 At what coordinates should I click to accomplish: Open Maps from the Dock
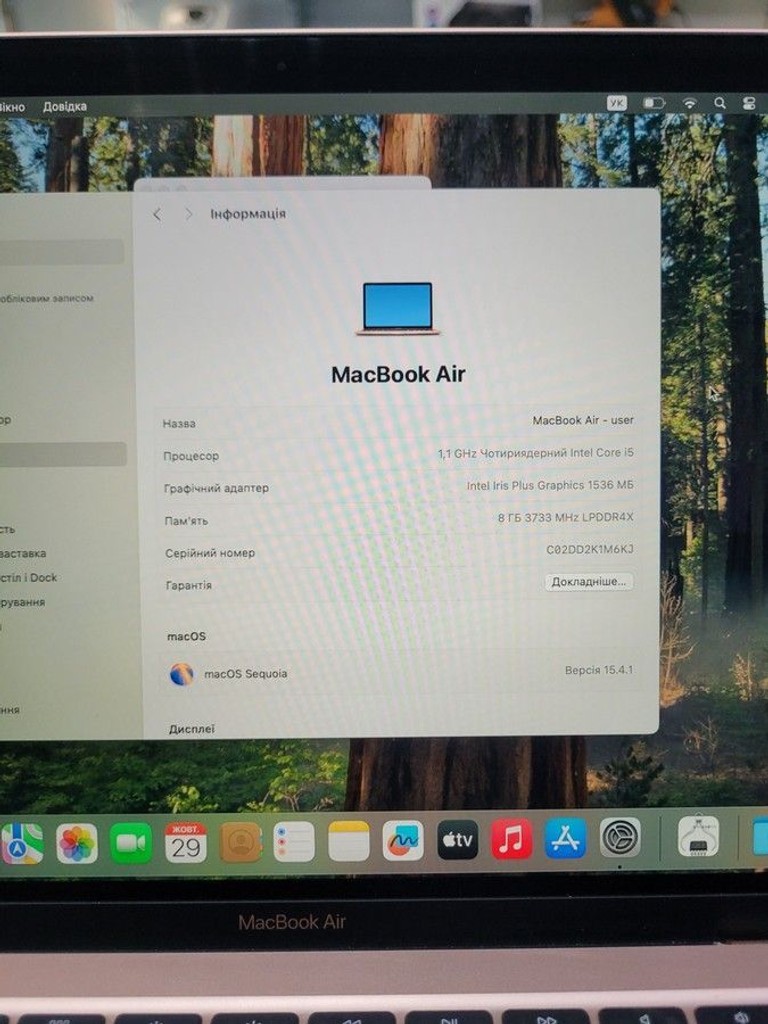point(21,843)
